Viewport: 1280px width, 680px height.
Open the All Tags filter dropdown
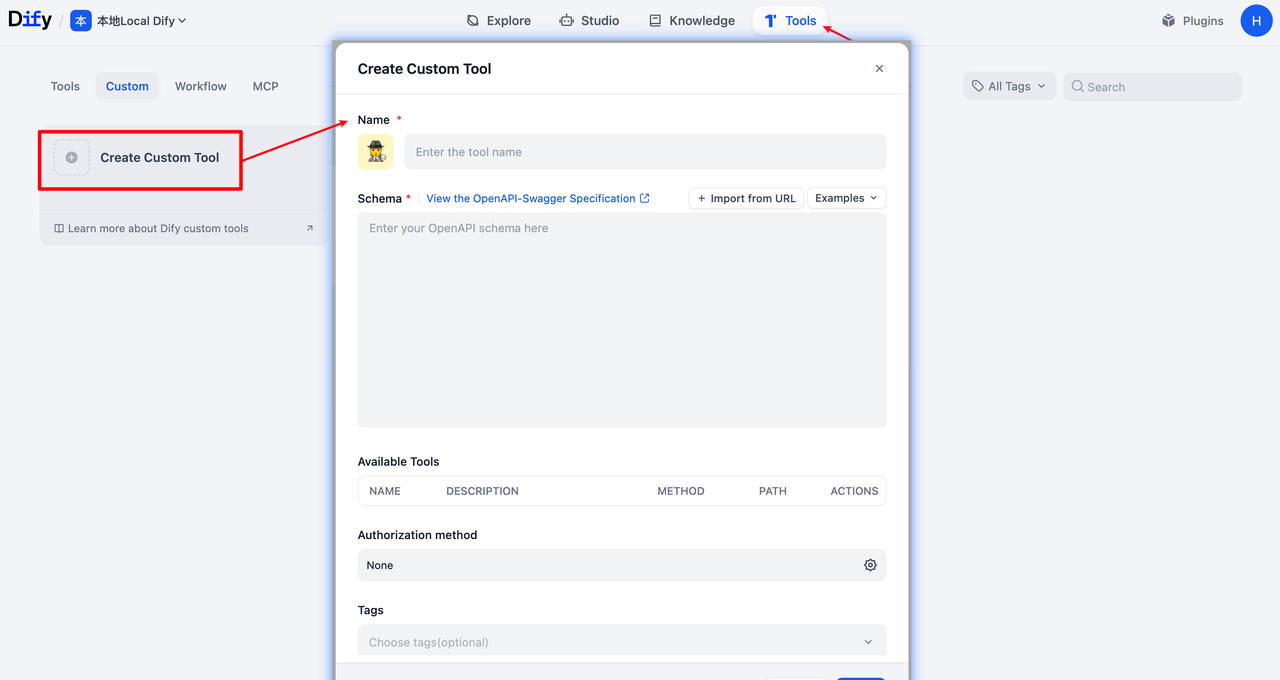[x=1009, y=86]
